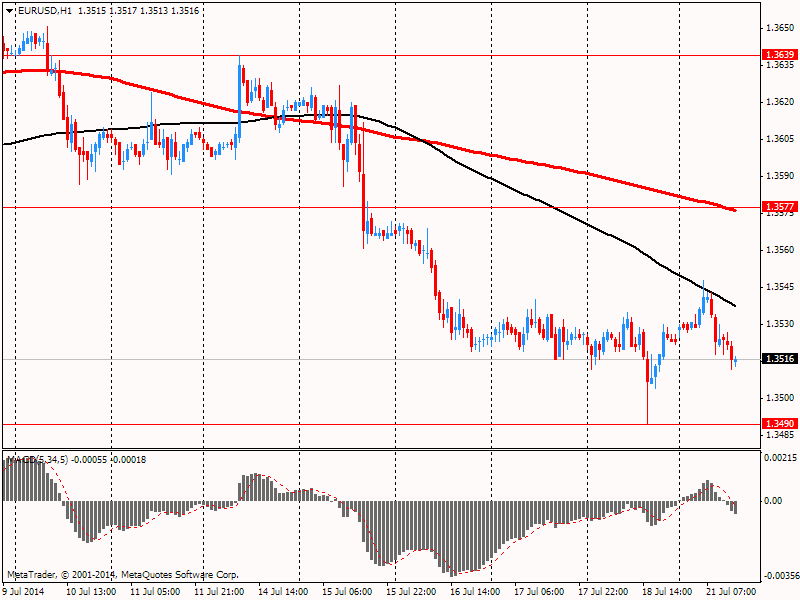Click the chart shift triangle beside EURUSD,H1

point(10,11)
